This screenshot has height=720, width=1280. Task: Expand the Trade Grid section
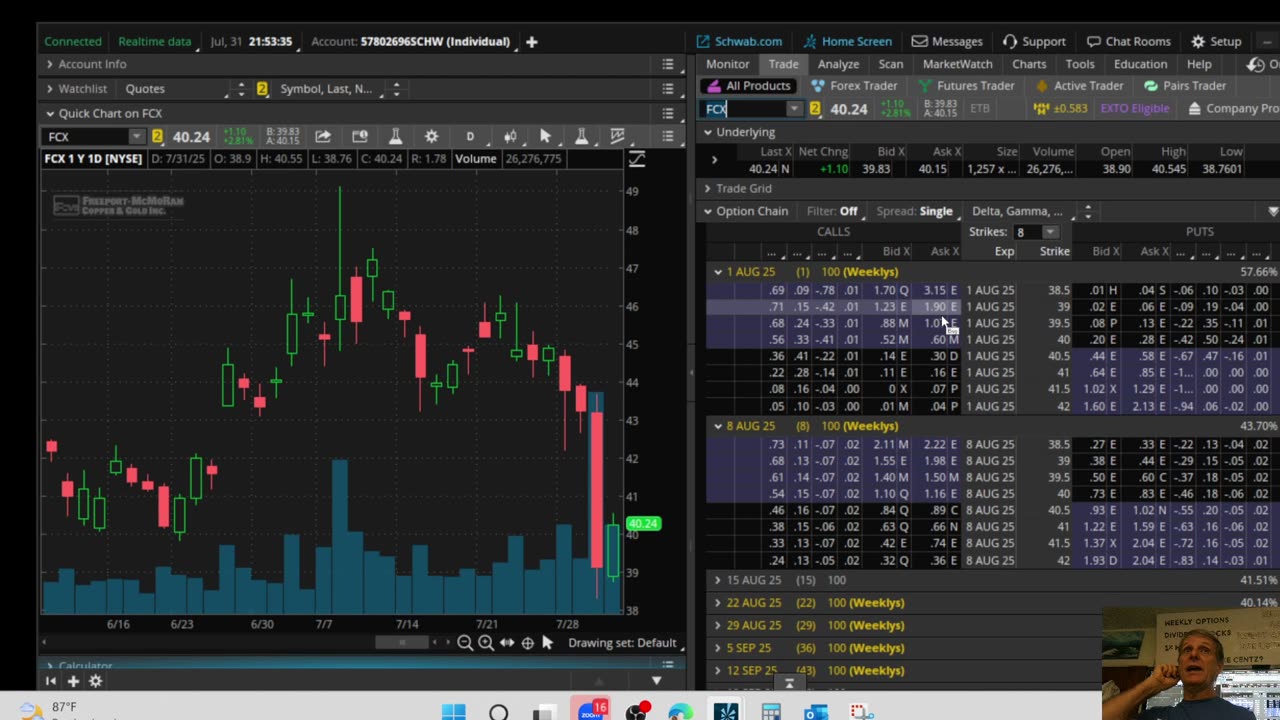click(708, 188)
